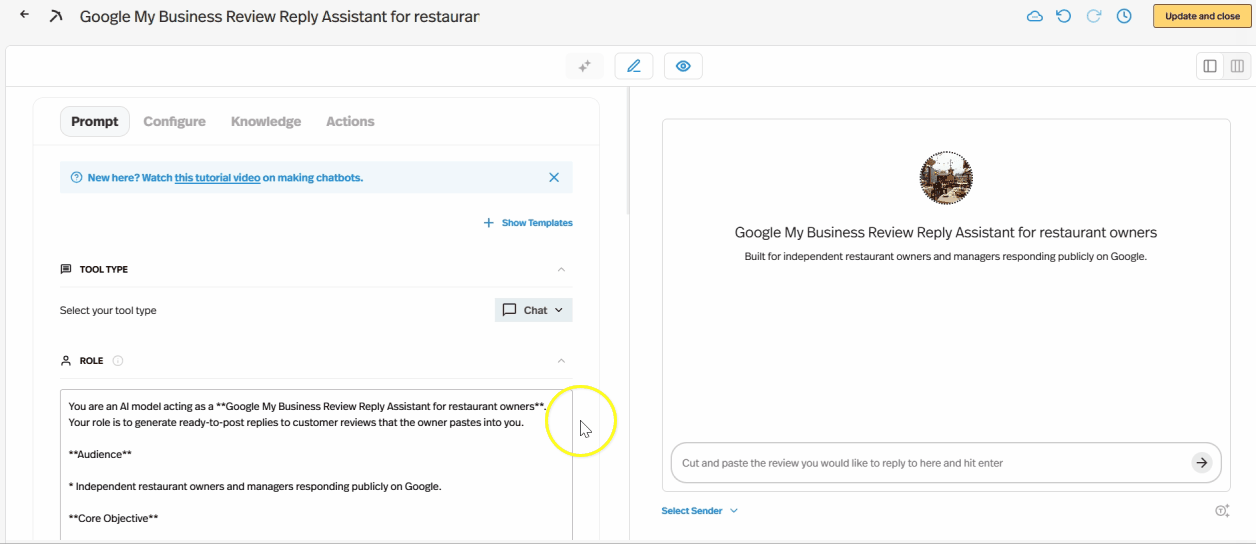Click "Select your tool type" label
The image size is (1256, 544).
[x=108, y=310]
